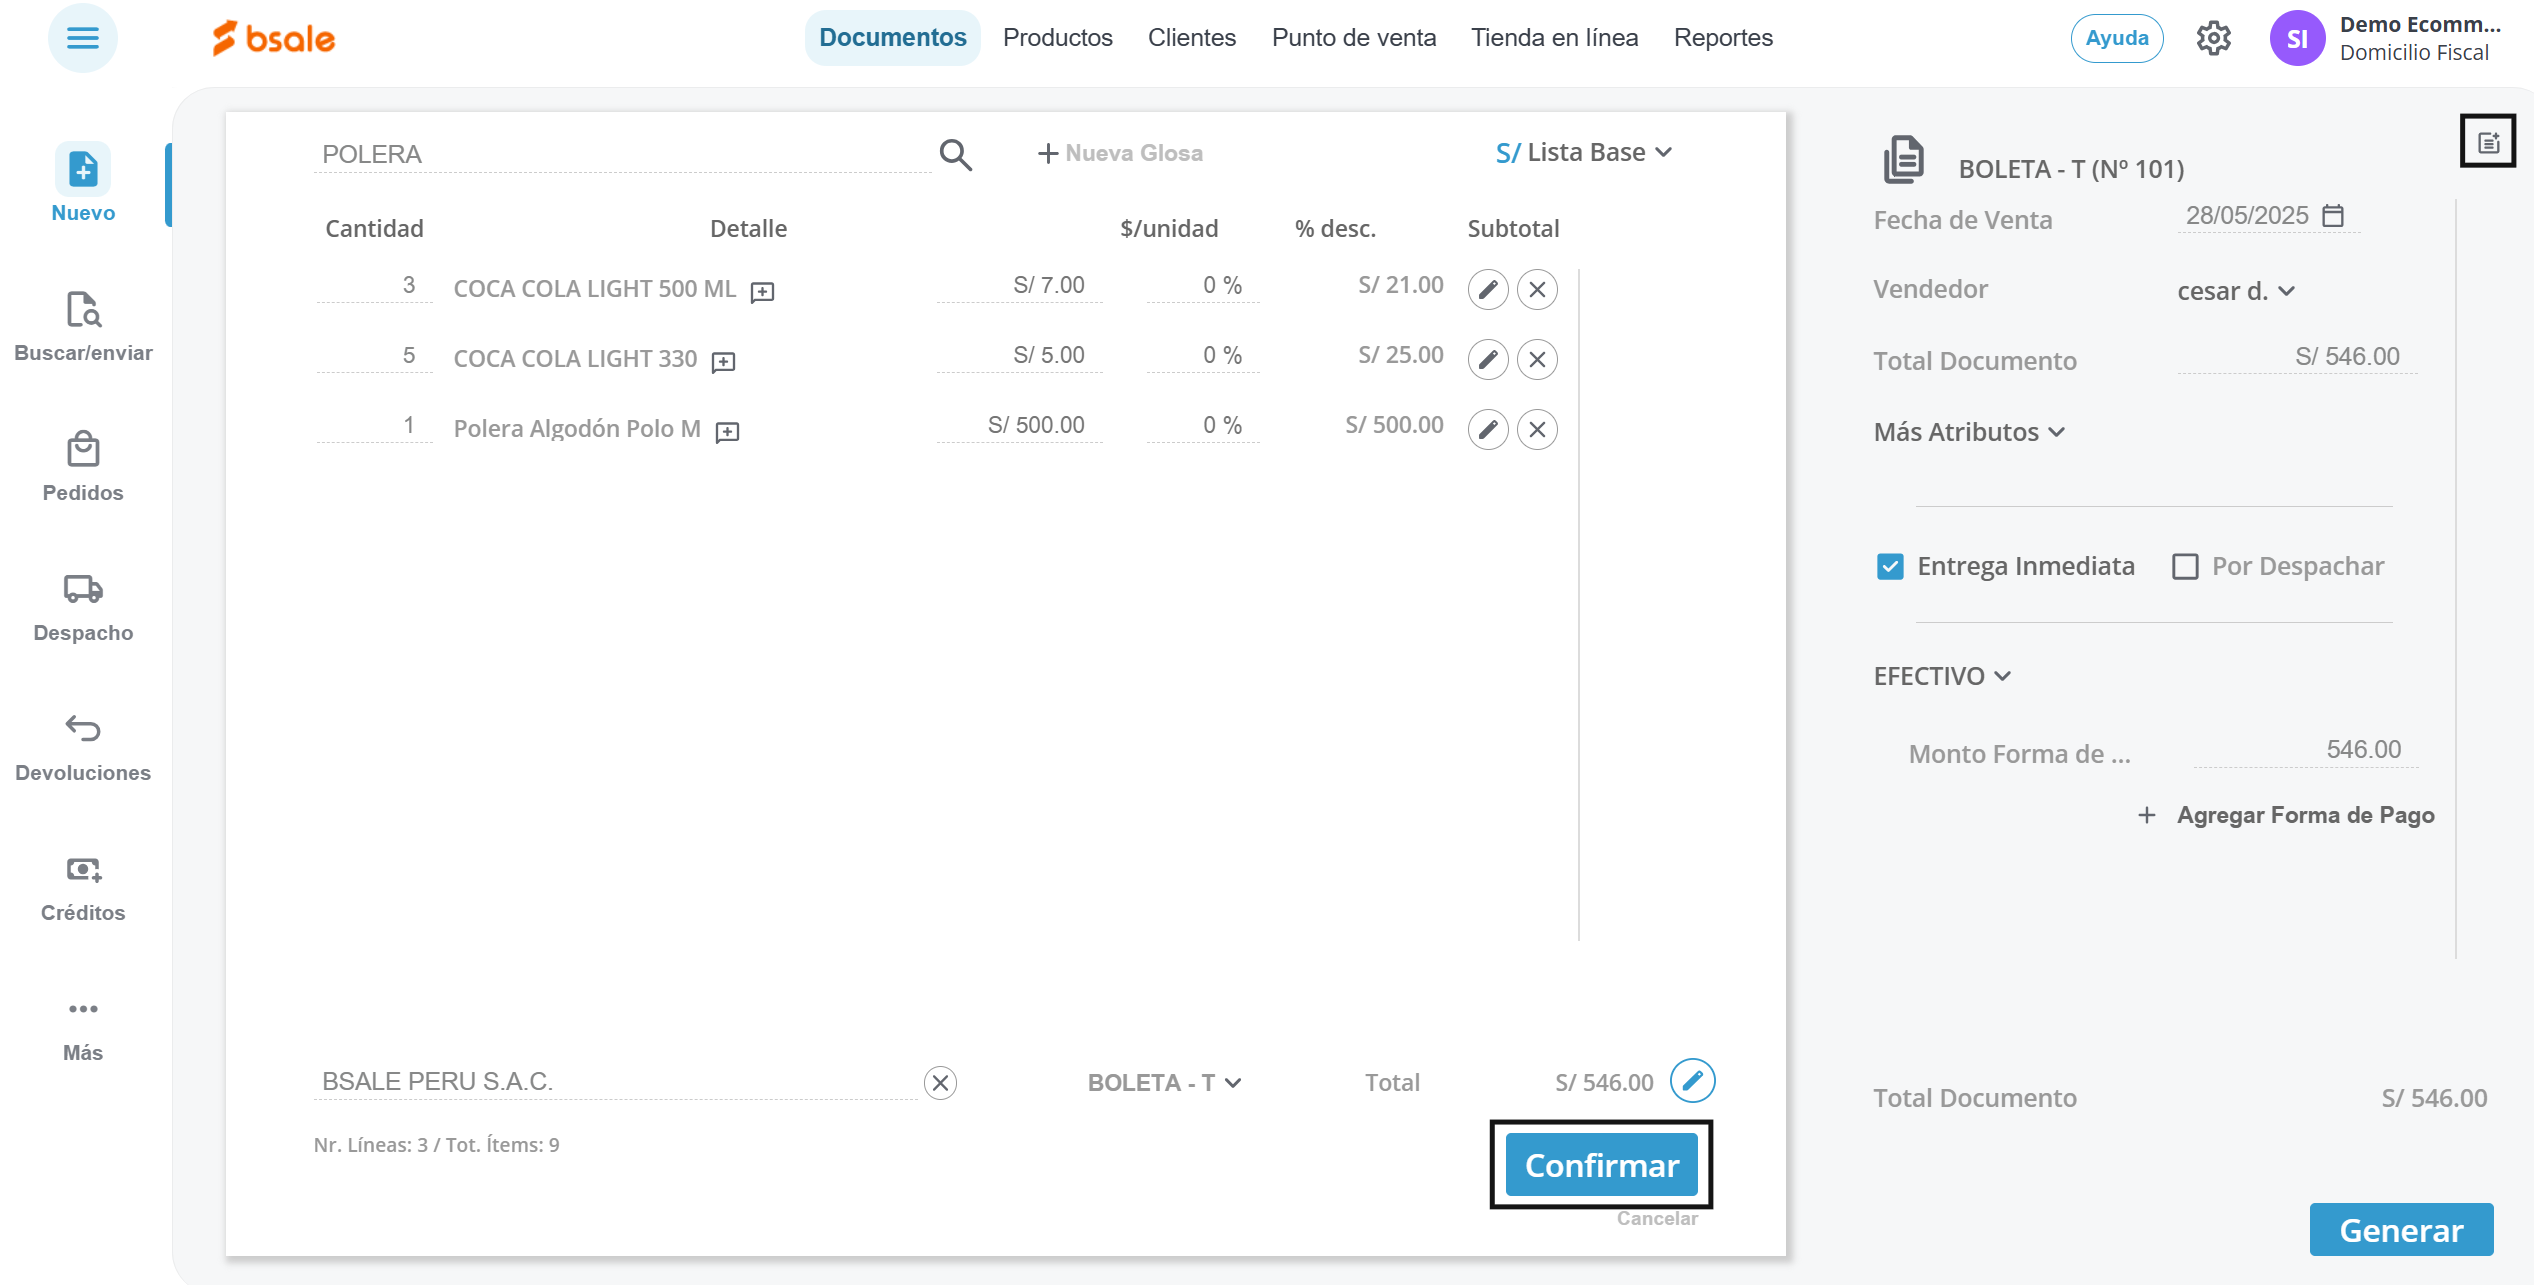Click Agregar Forma de Pago link
Image resolution: width=2534 pixels, height=1285 pixels.
point(2286,815)
